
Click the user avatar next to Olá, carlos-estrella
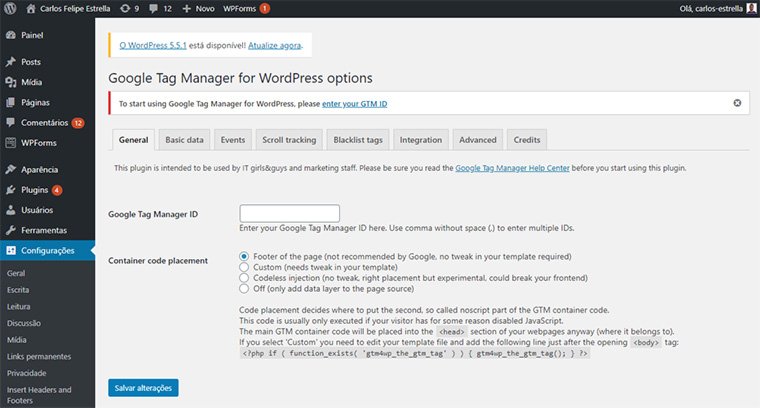tap(751, 8)
